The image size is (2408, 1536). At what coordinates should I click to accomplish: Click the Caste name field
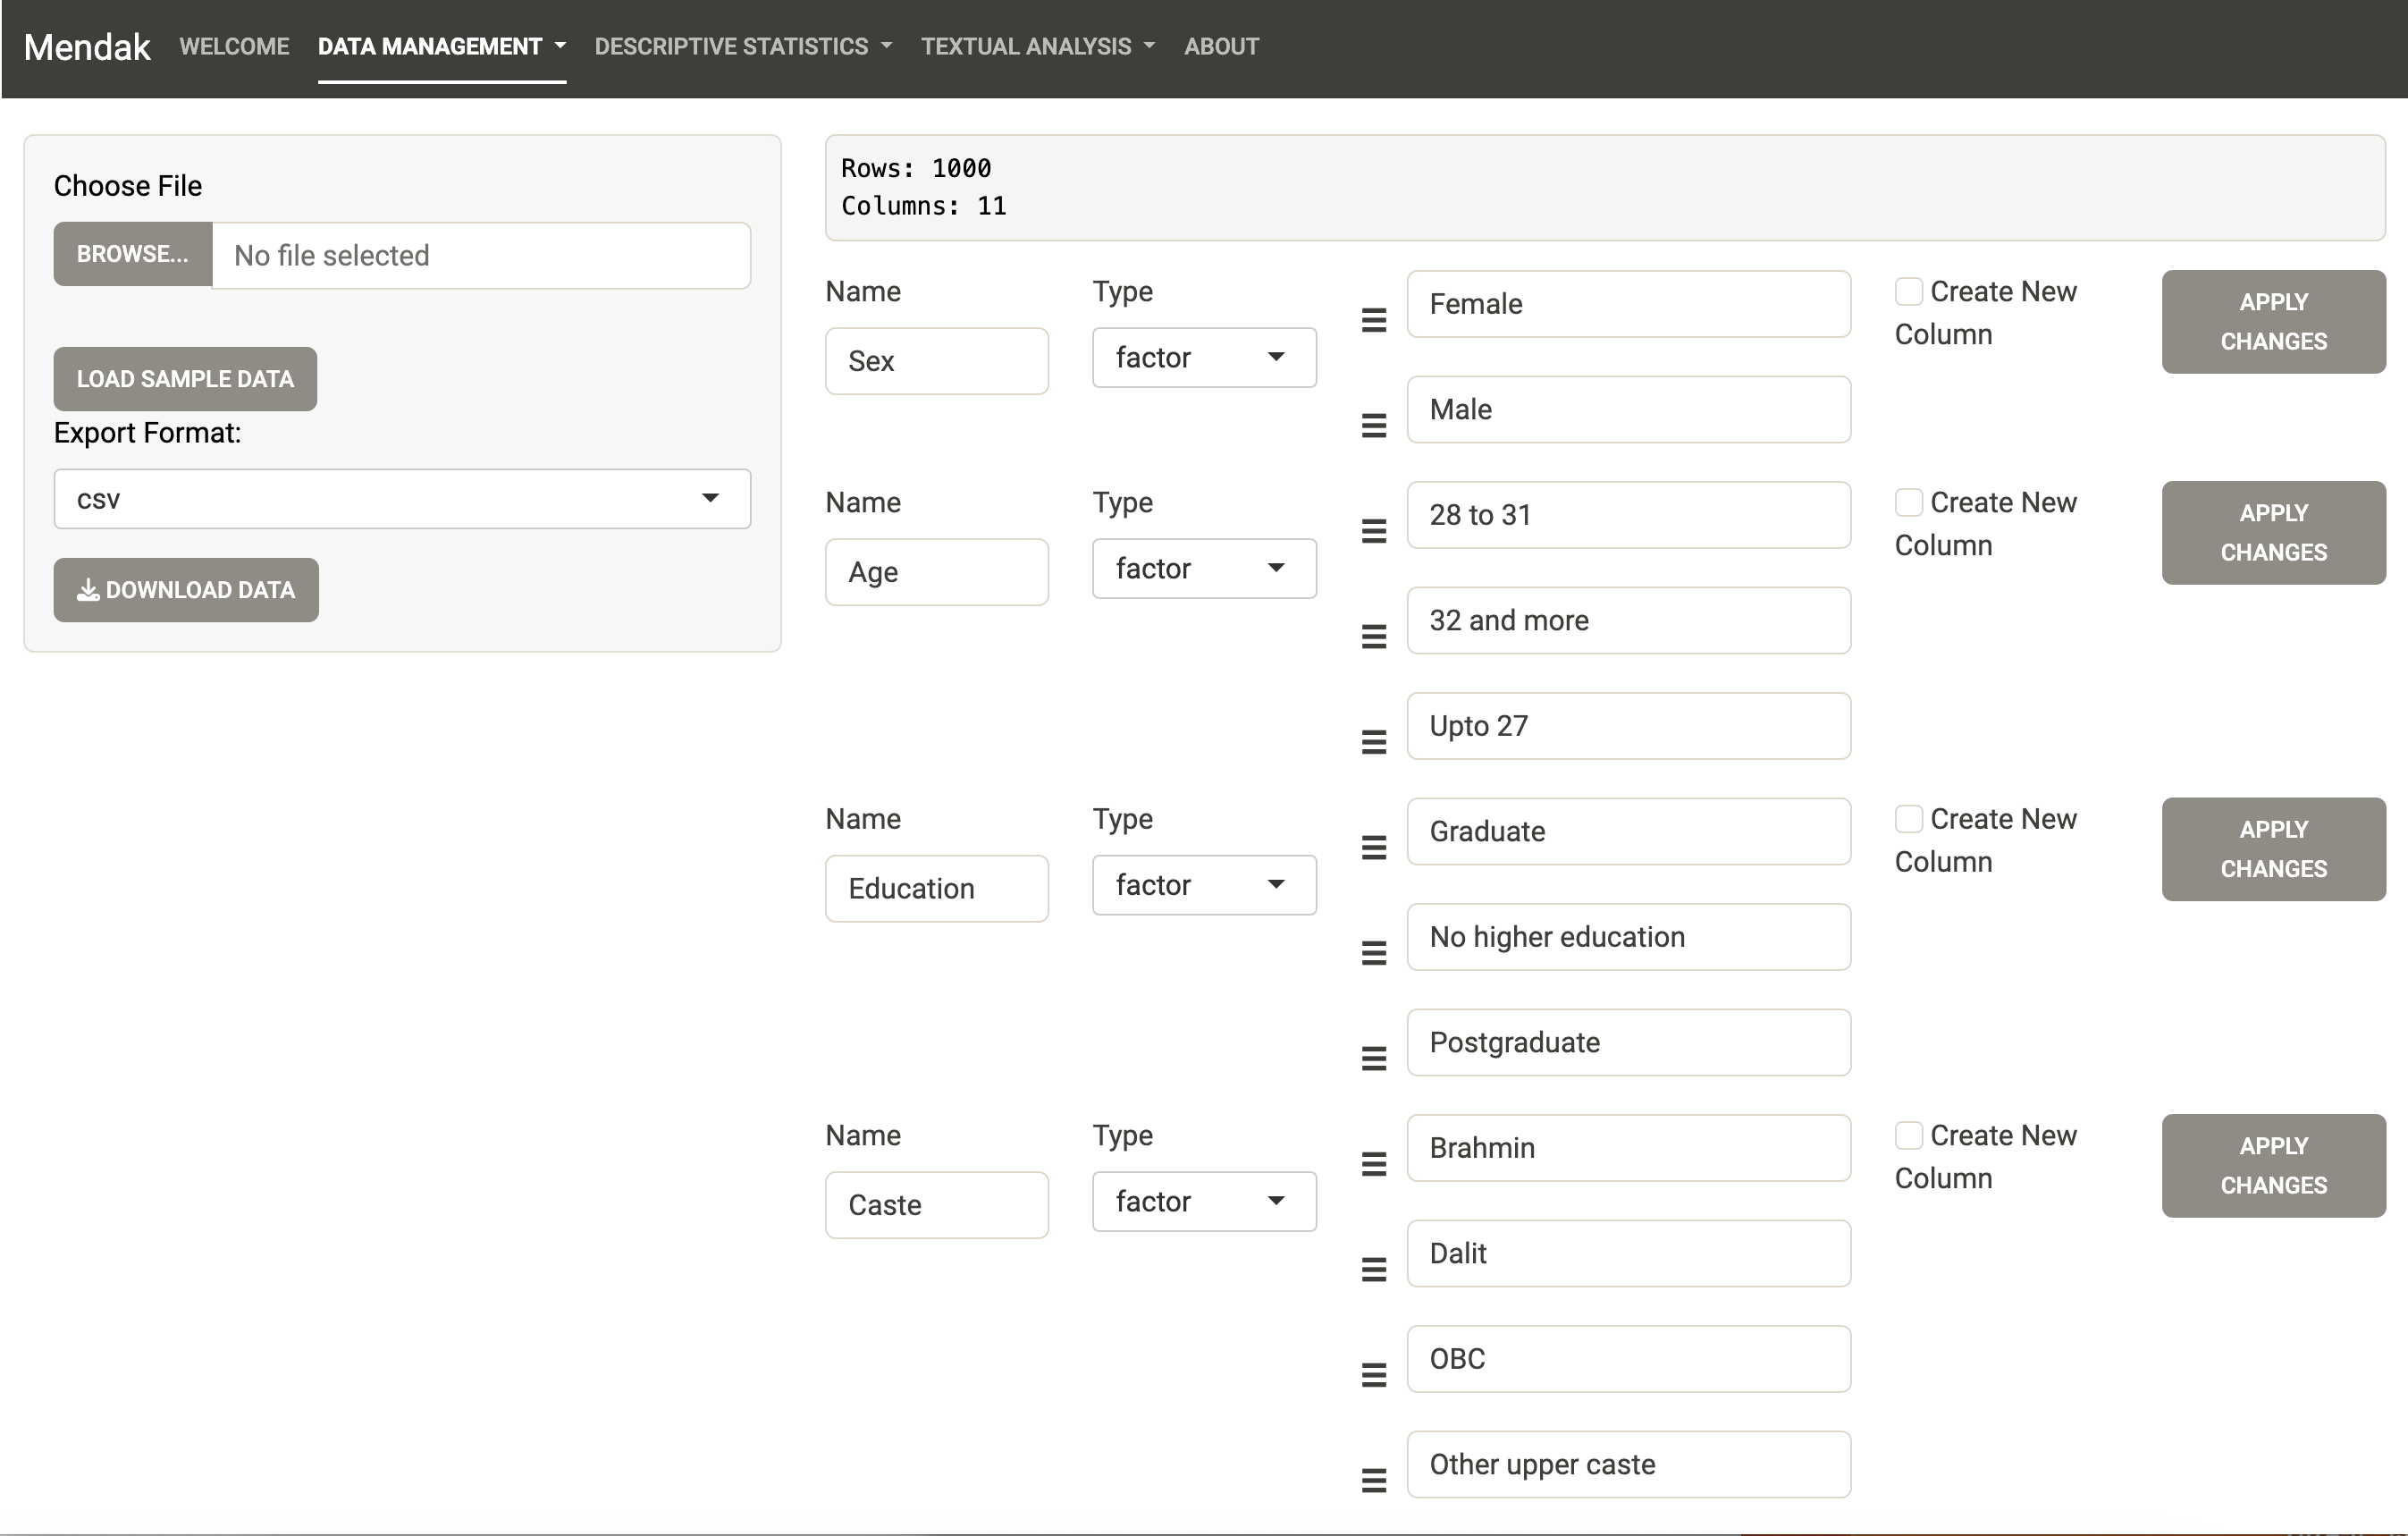click(x=937, y=1205)
